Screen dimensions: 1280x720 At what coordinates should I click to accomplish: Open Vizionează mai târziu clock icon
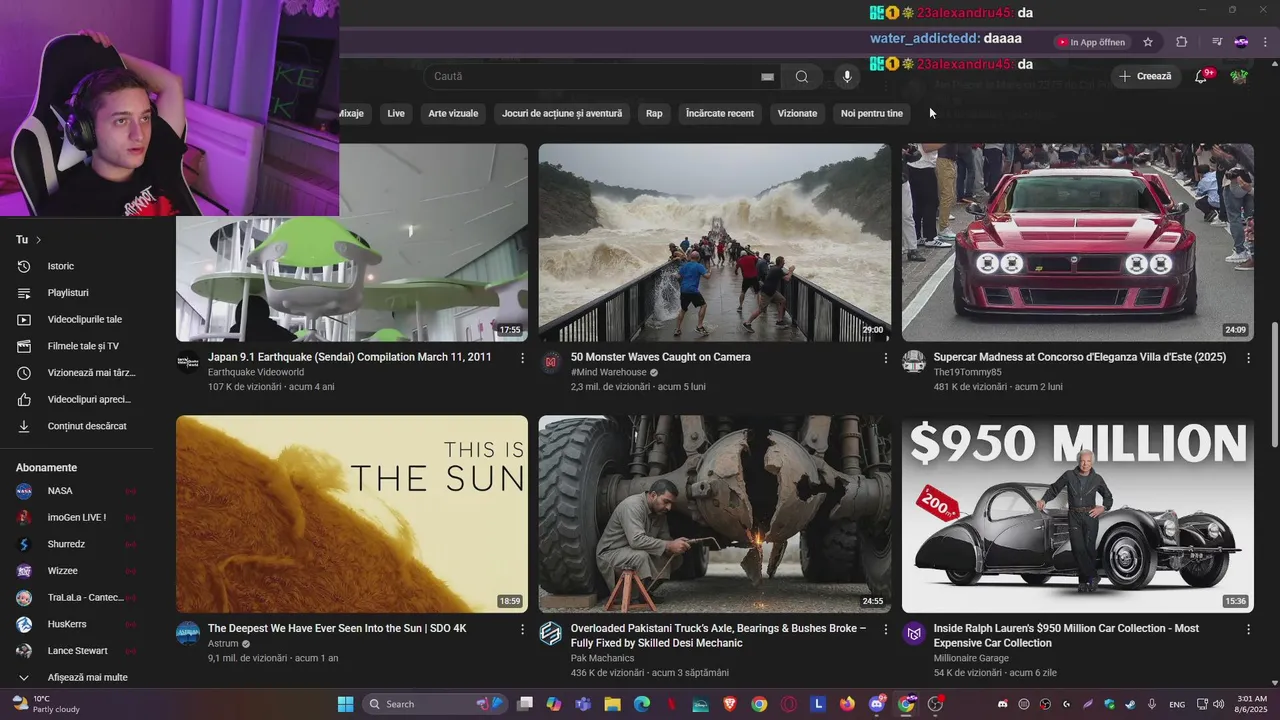[24, 373]
